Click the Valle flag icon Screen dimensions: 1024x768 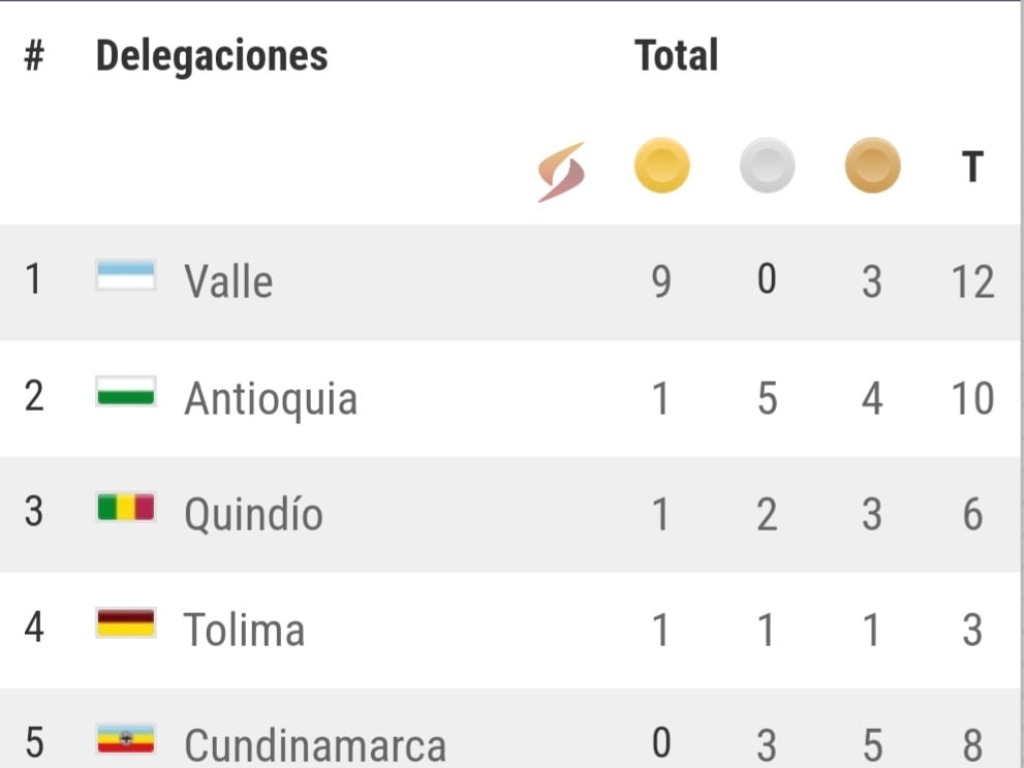125,275
